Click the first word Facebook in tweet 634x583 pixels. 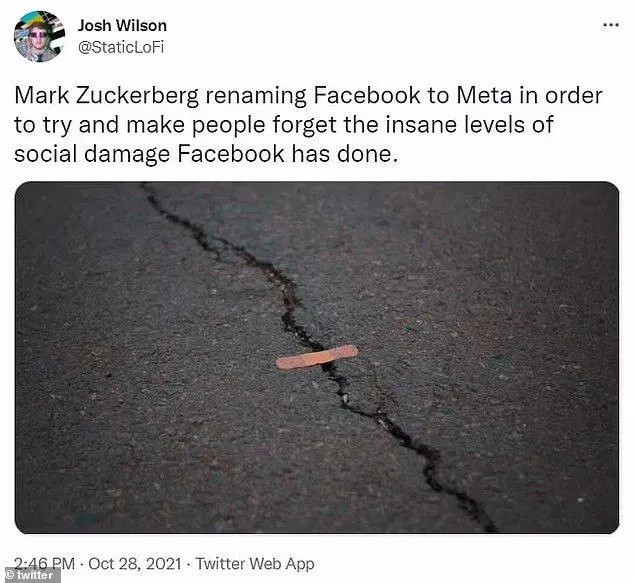coord(367,95)
